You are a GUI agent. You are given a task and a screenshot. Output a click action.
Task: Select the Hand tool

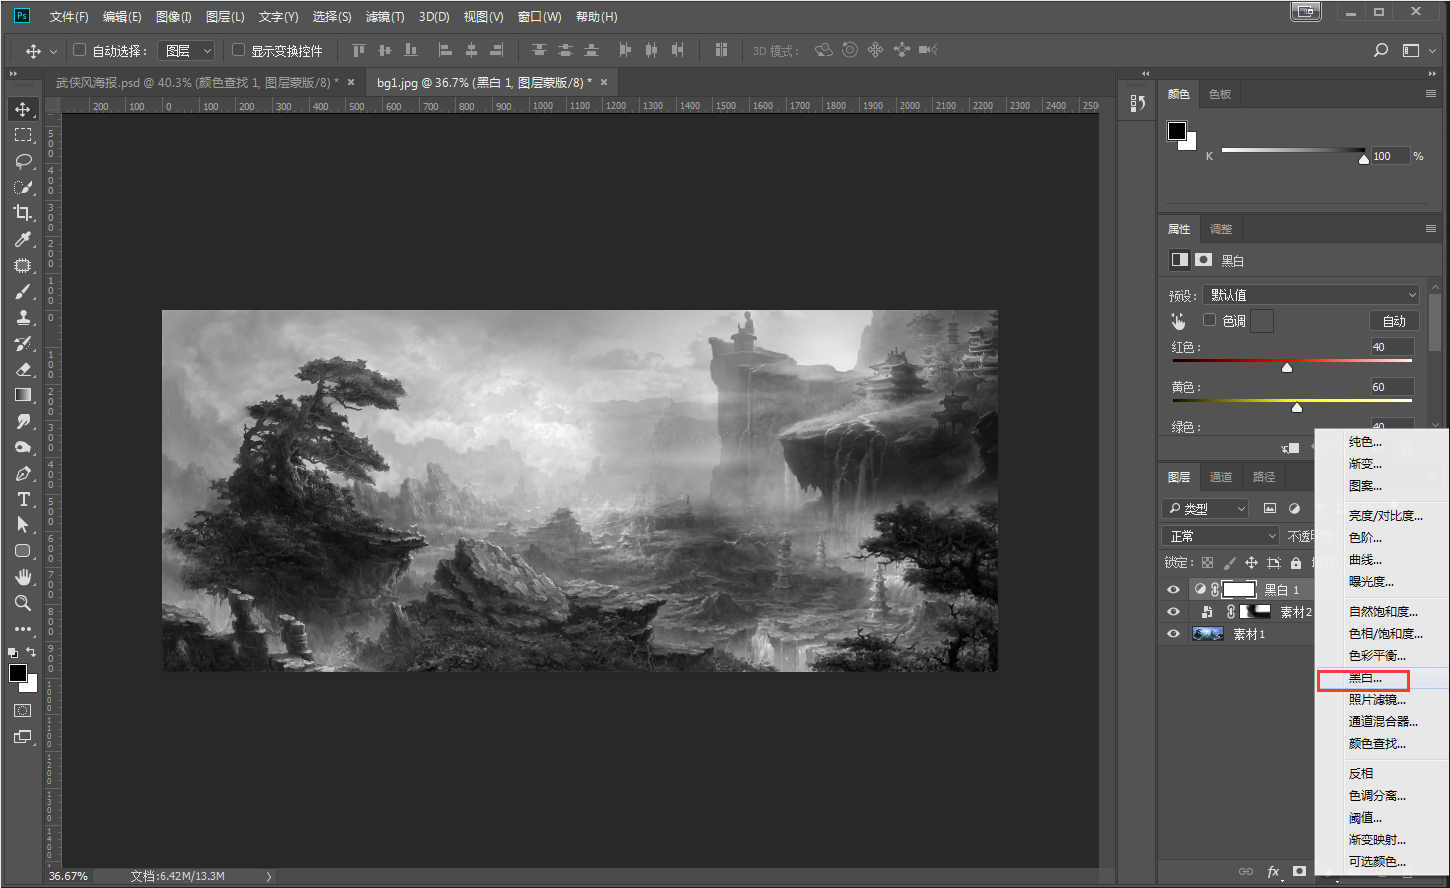(23, 577)
